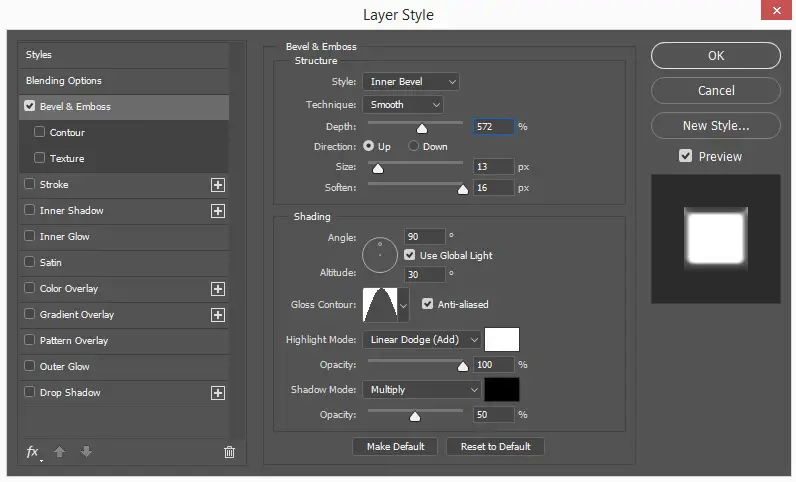
Task: Open the fx effects menu icon
Action: 33,452
